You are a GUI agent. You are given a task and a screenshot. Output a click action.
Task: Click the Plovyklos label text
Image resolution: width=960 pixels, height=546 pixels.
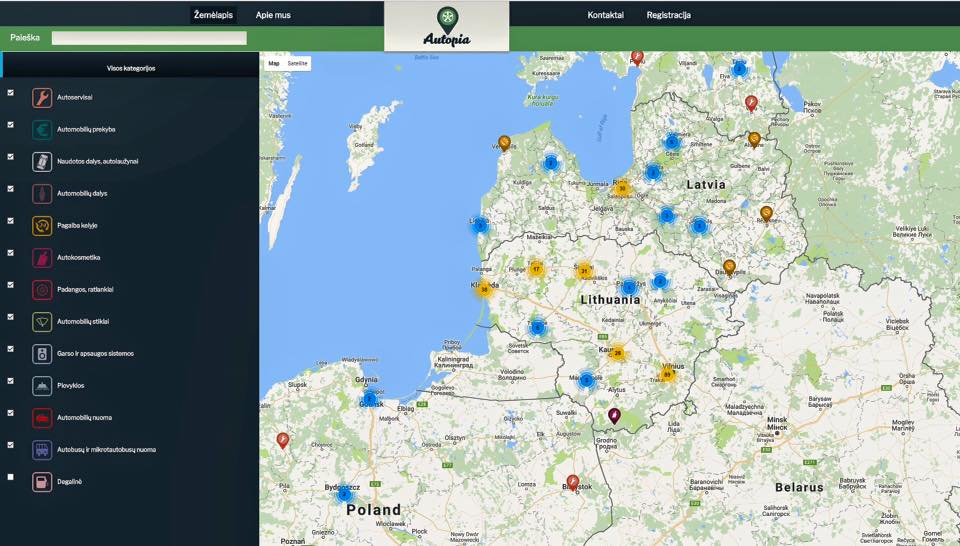70,386
